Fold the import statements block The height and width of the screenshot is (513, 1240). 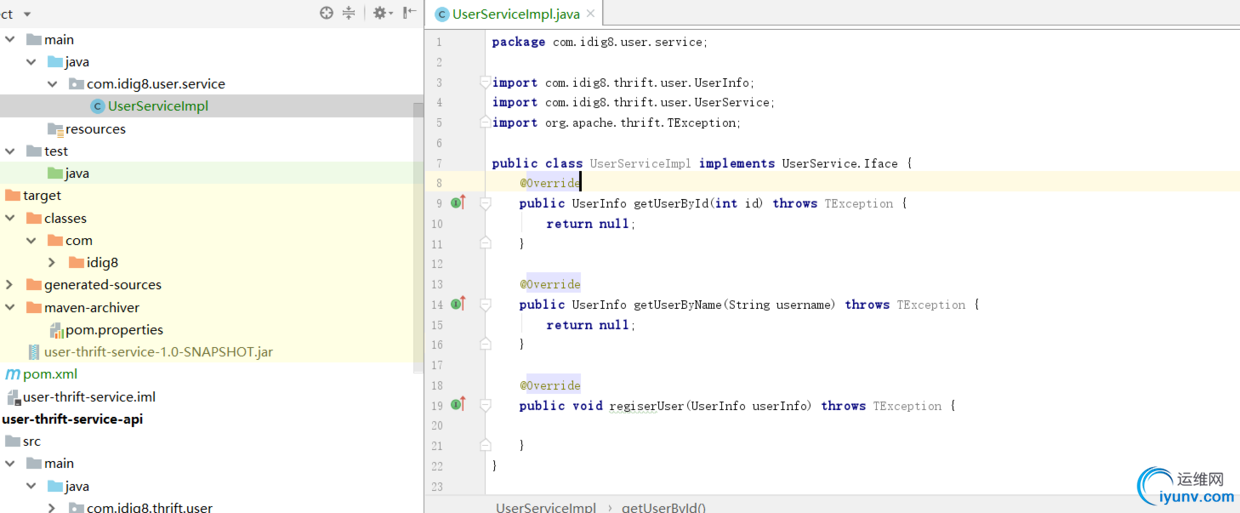[x=485, y=82]
